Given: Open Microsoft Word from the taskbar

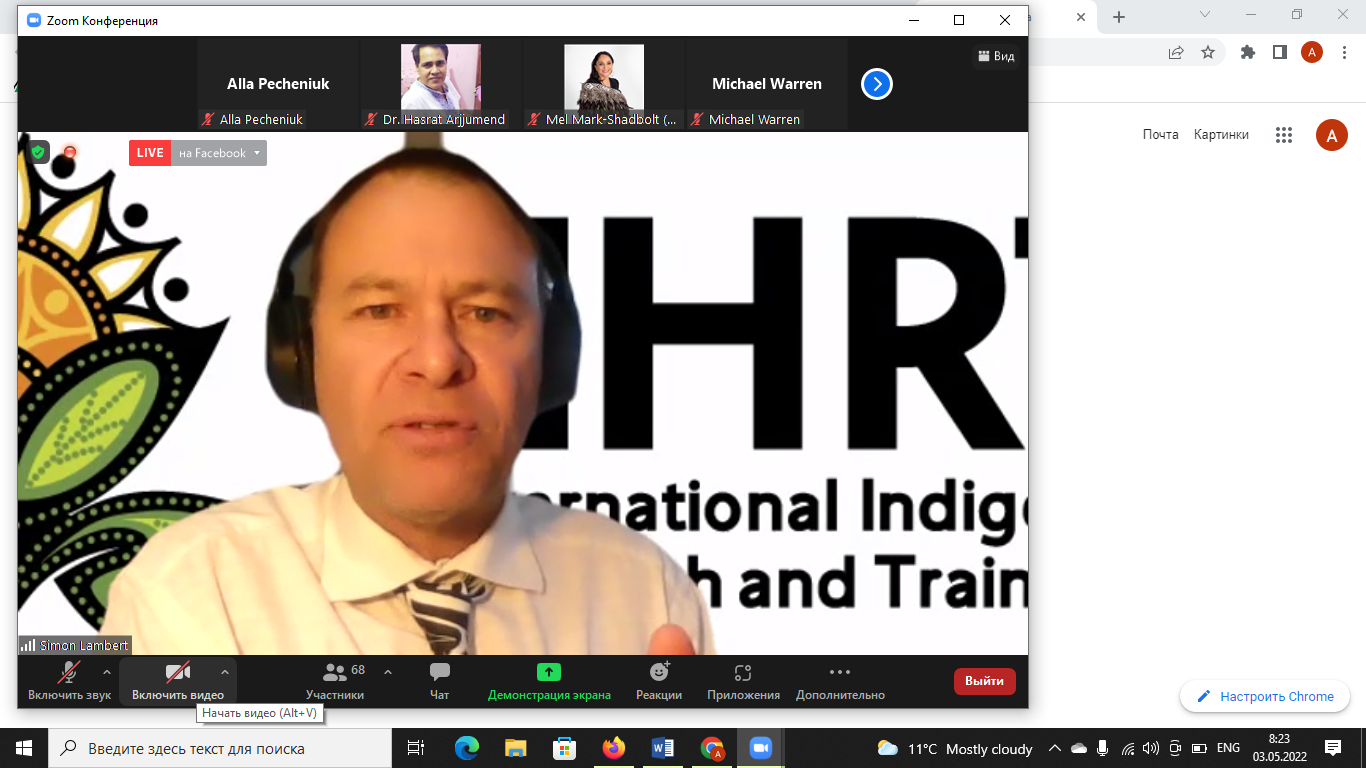Looking at the screenshot, I should (663, 747).
